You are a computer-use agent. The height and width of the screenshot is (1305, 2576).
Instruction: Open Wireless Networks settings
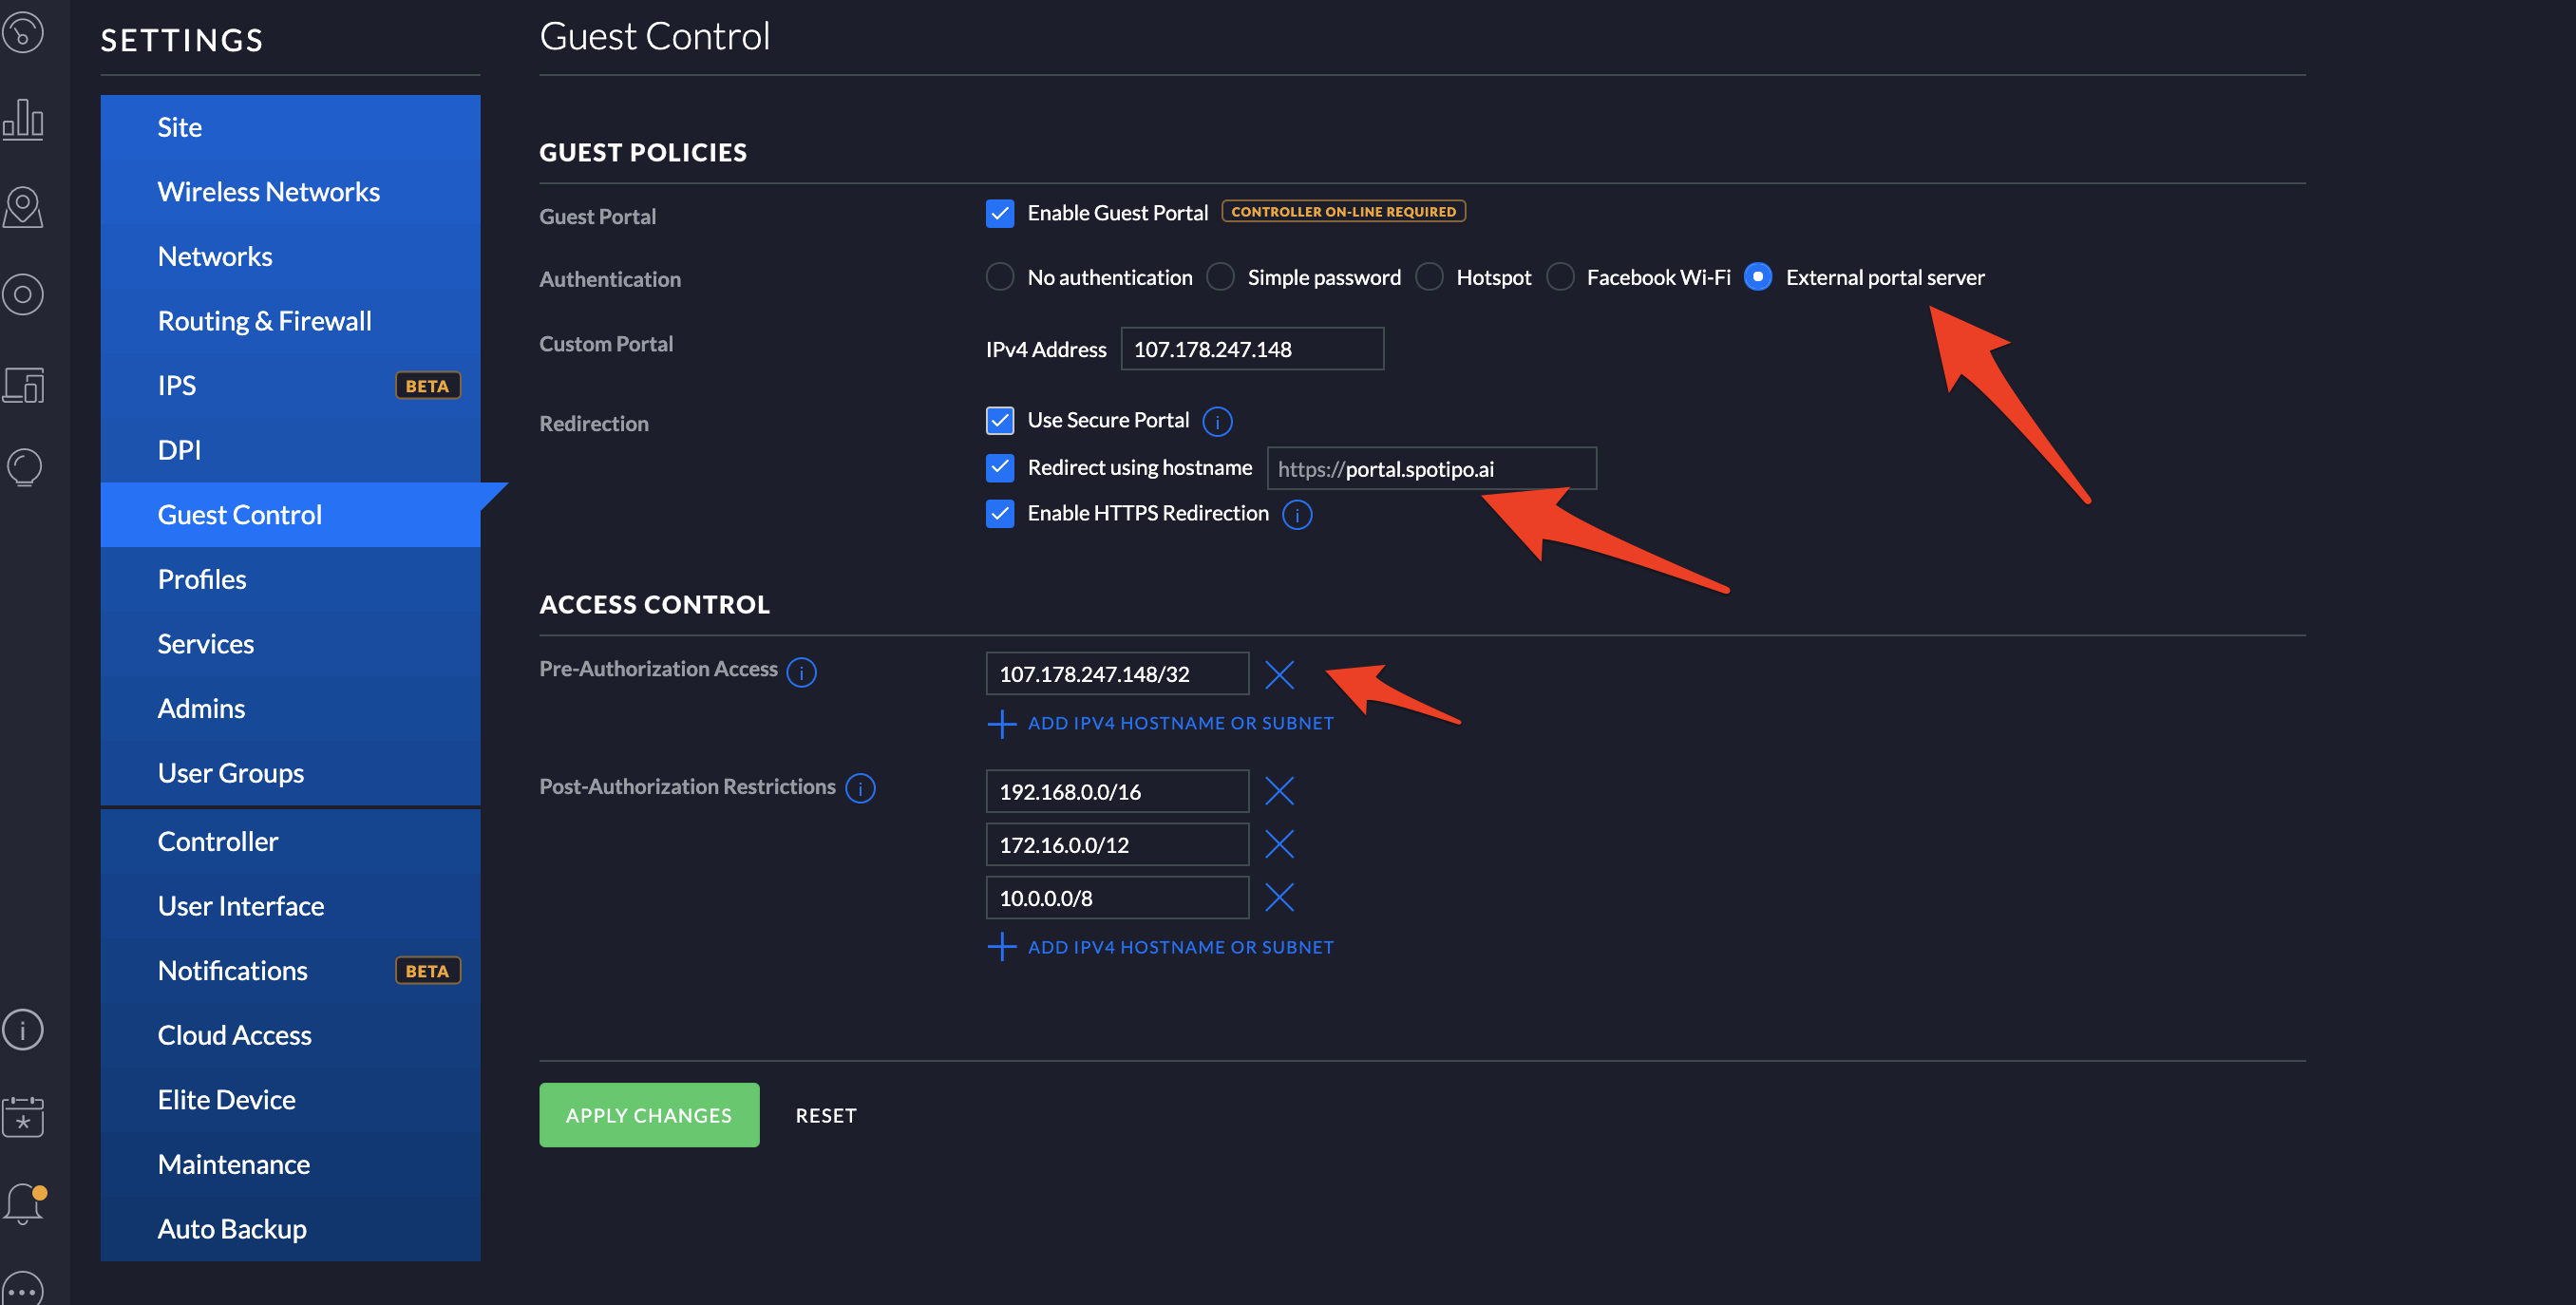(x=290, y=192)
